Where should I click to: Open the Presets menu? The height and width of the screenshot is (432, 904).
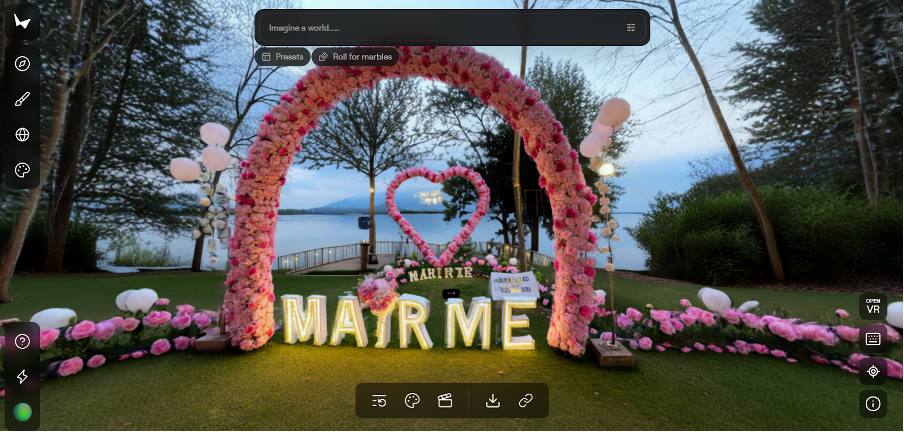click(x=282, y=57)
